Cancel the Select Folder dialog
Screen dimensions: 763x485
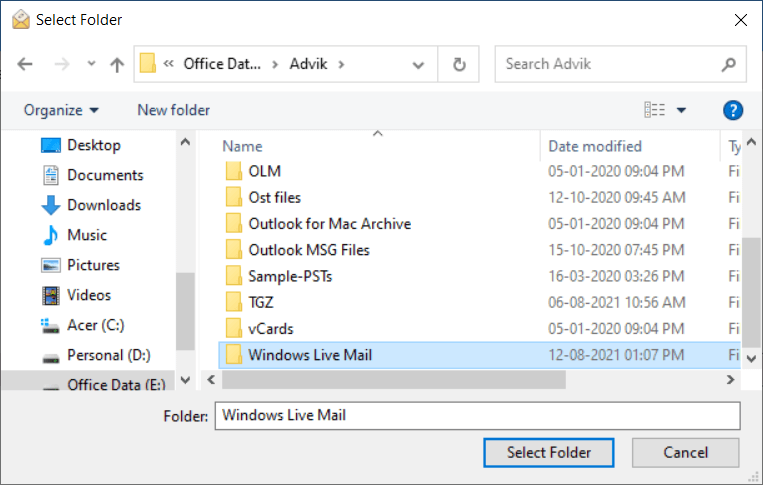pyautogui.click(x=685, y=453)
